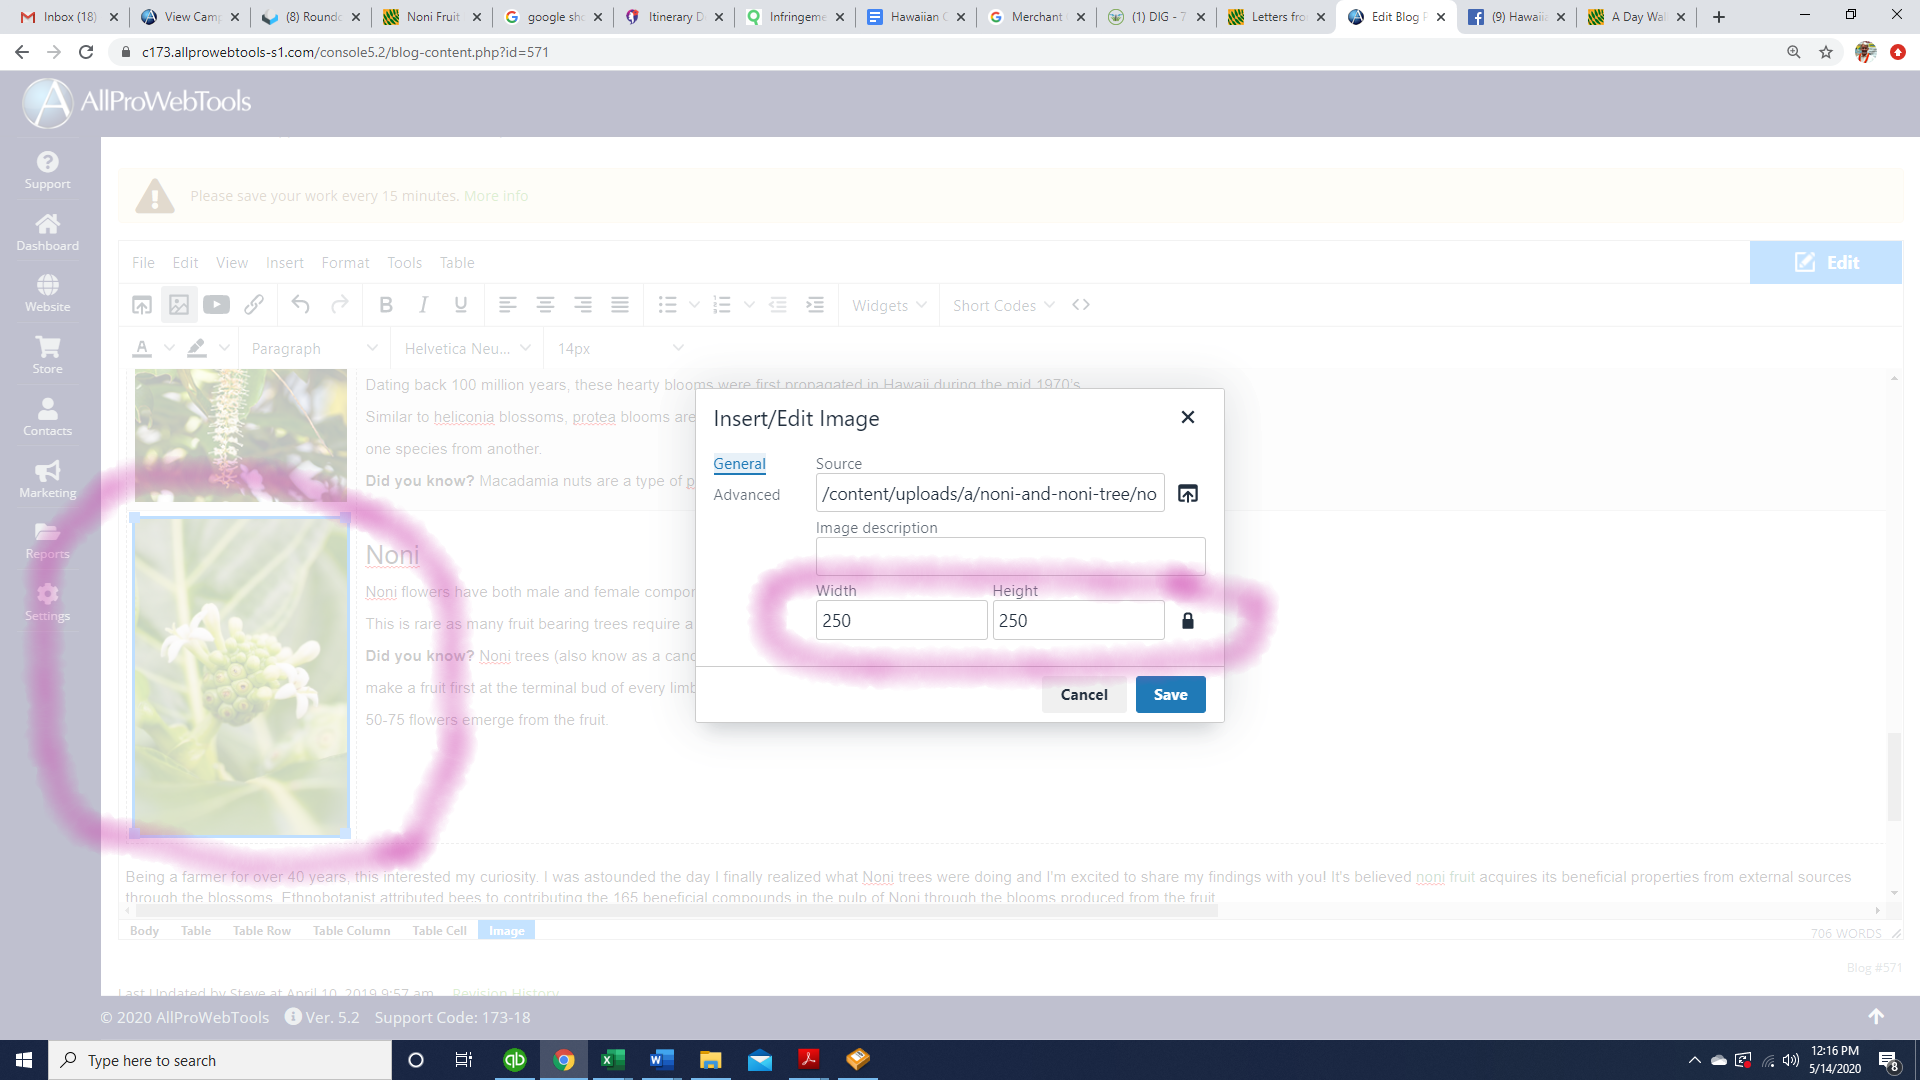This screenshot has width=1920, height=1080.
Task: Click the insert video toolbar icon
Action: tap(216, 305)
